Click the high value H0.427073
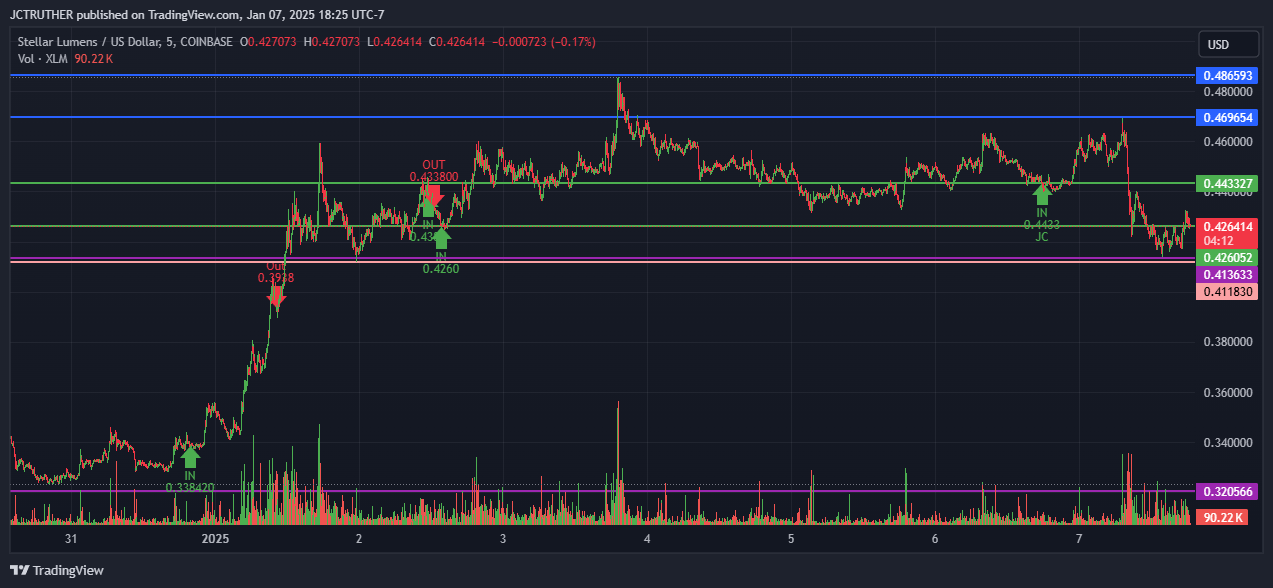The height and width of the screenshot is (588, 1273). pos(332,42)
